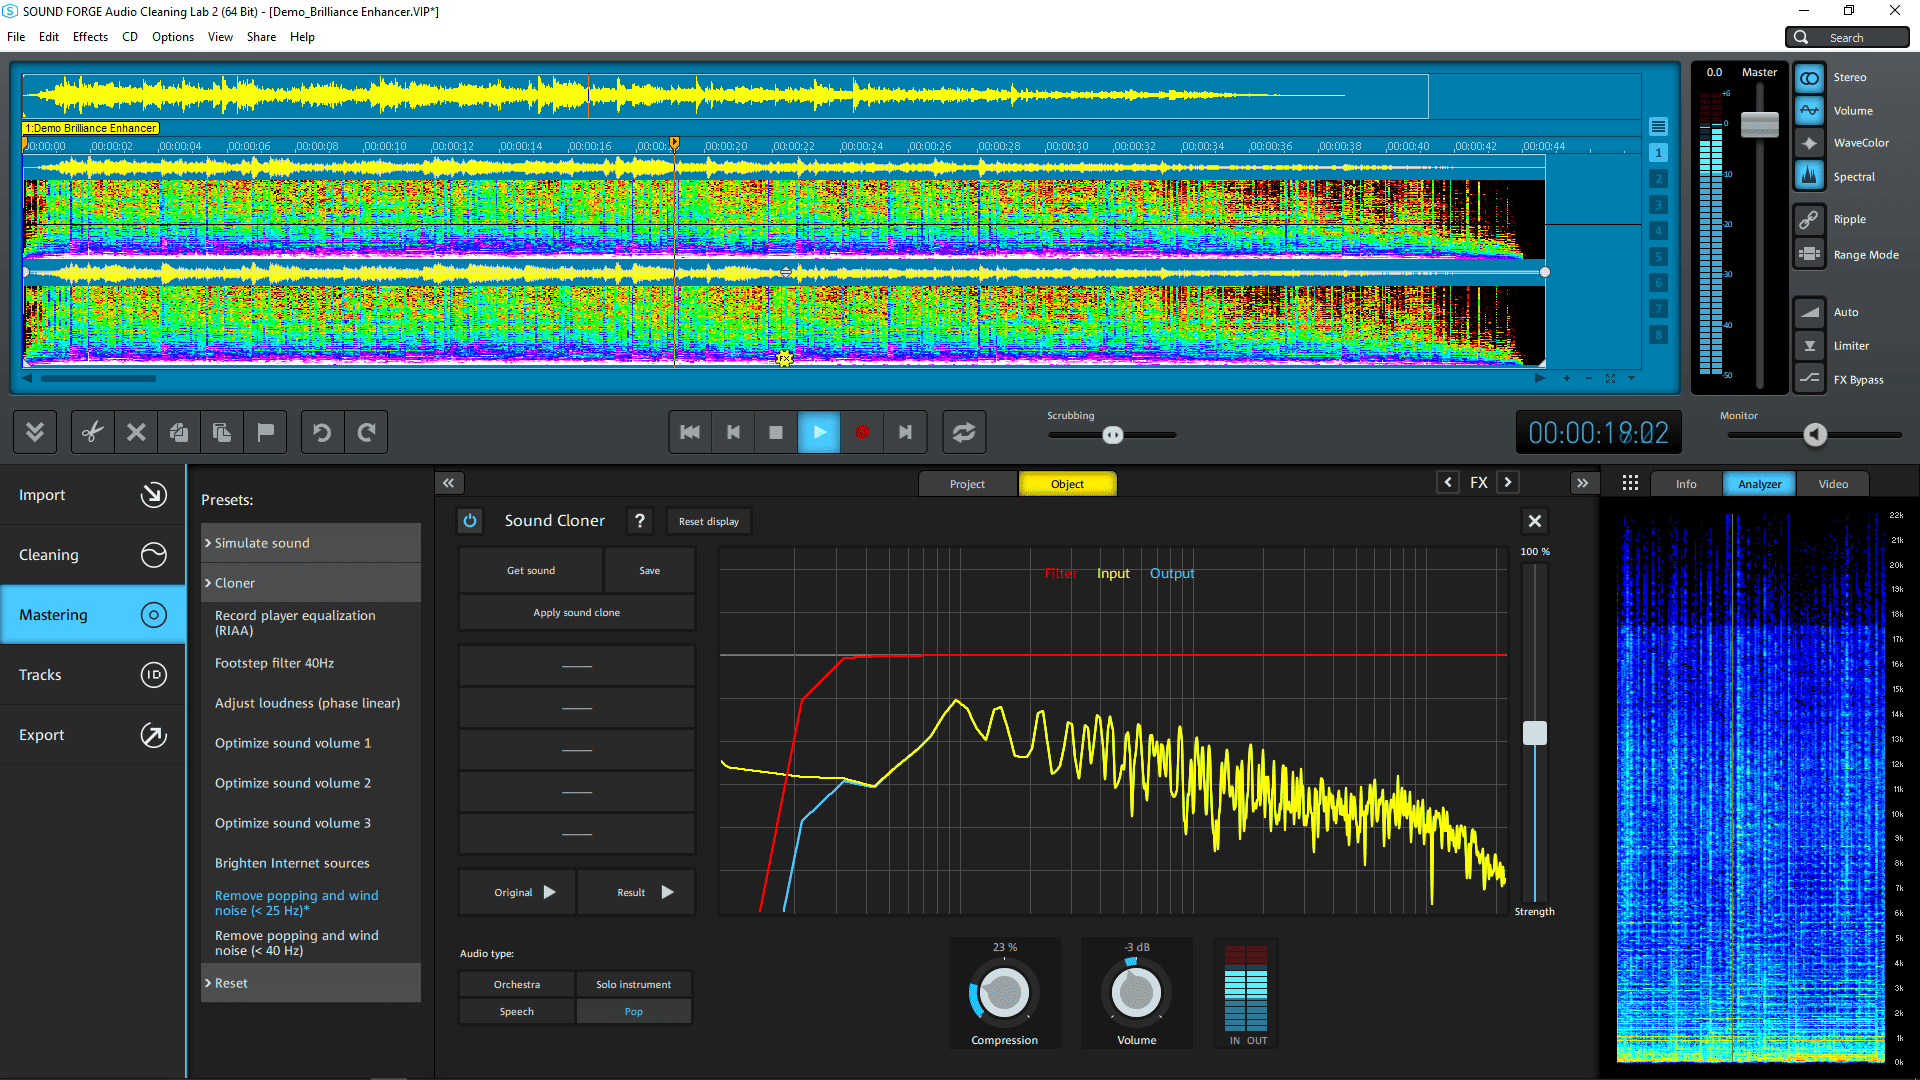Open the Import section

tap(93, 495)
